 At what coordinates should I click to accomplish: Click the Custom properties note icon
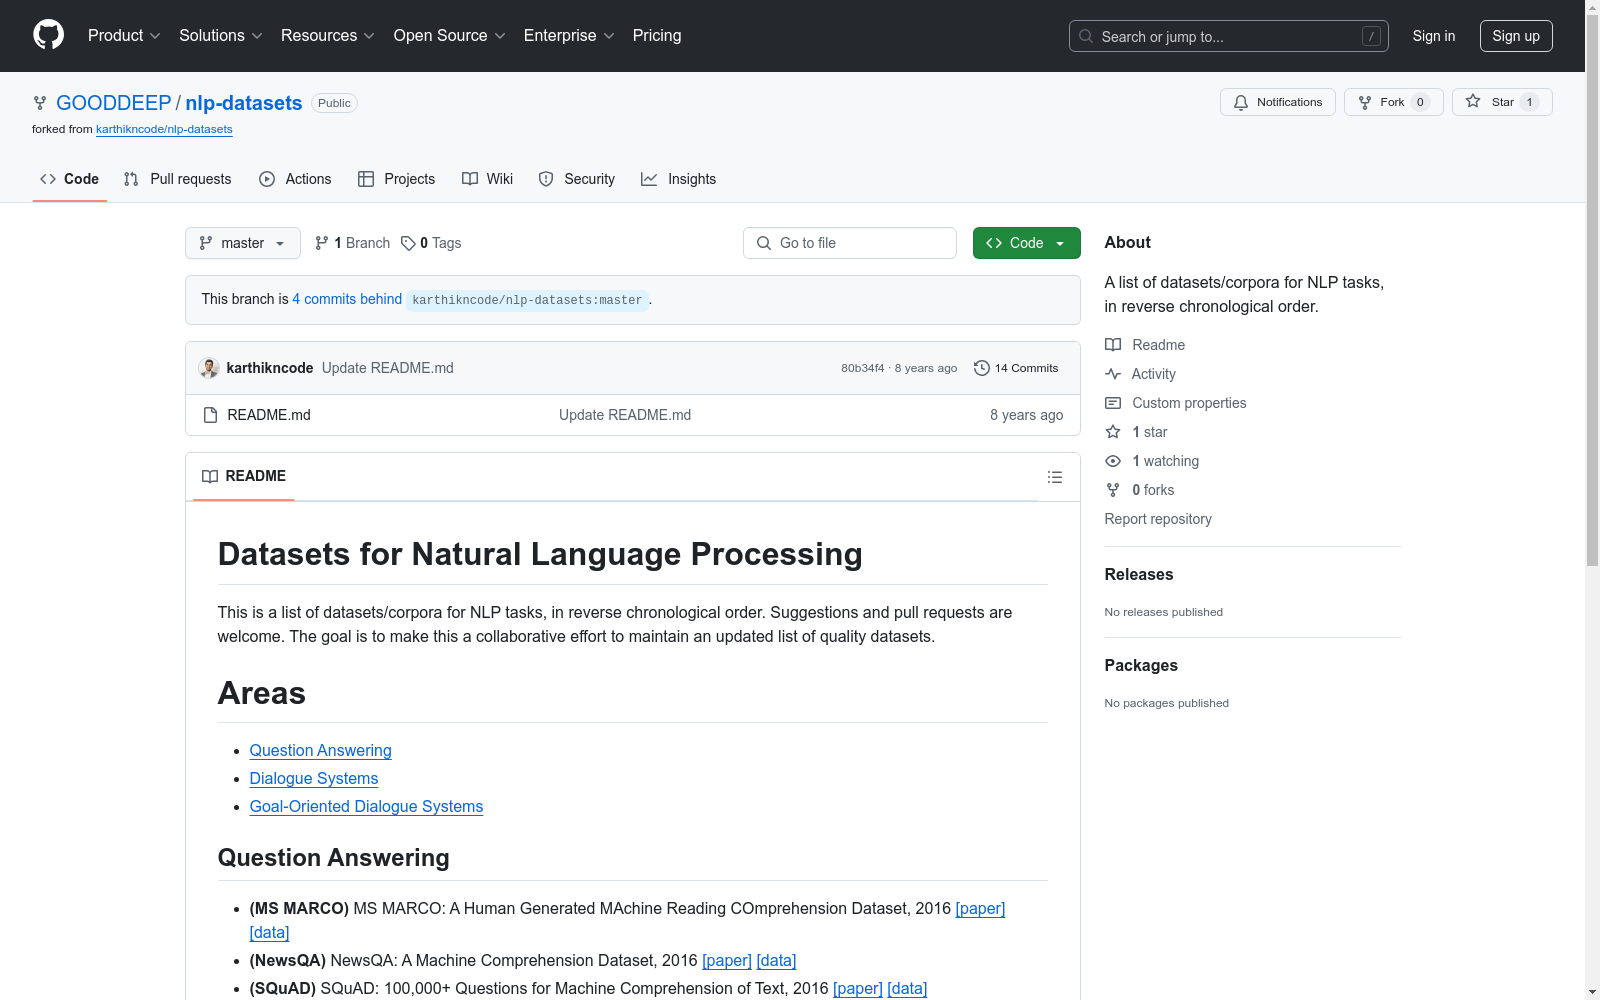point(1113,403)
